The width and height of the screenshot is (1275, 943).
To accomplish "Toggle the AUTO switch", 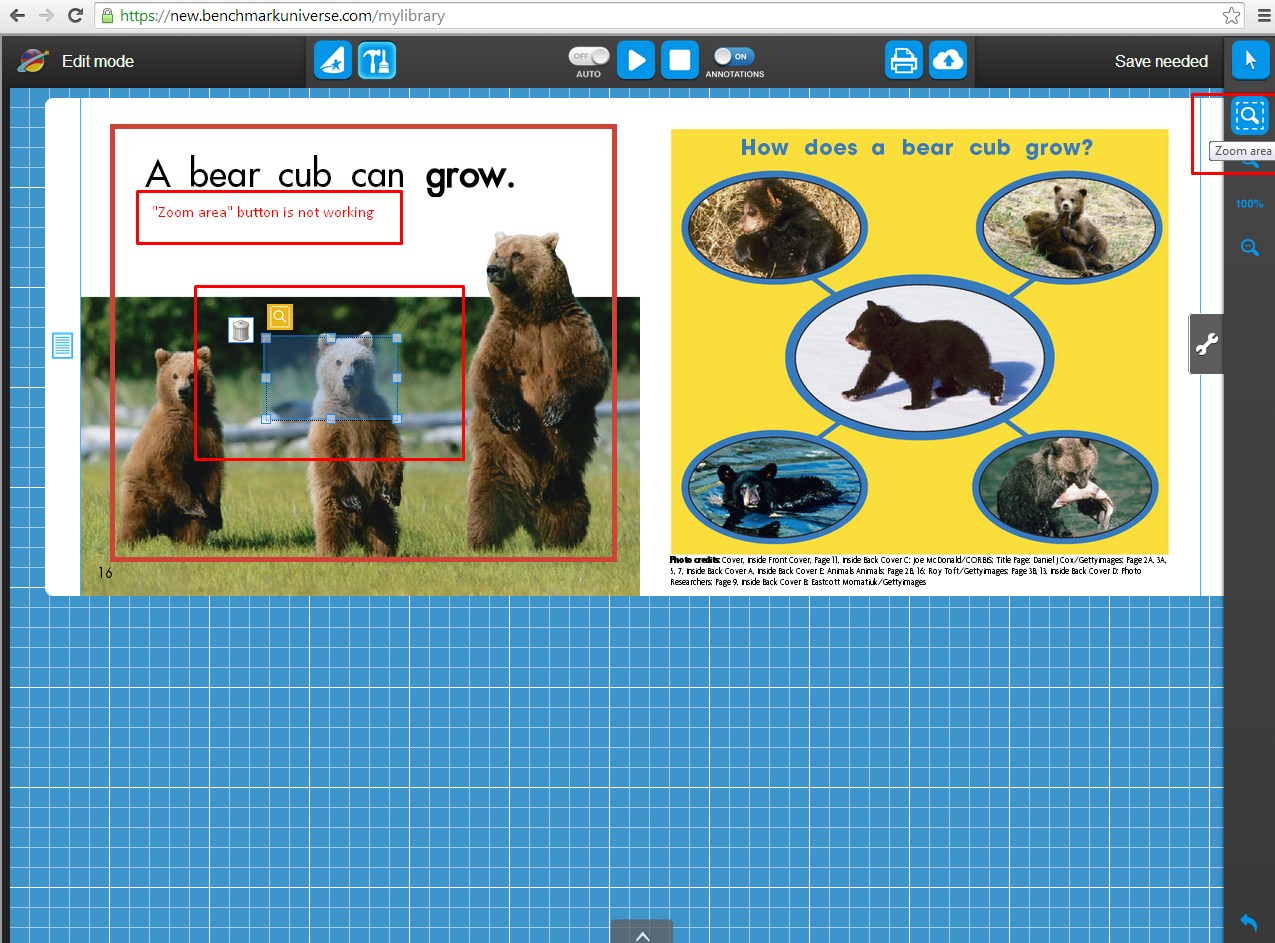I will 589,57.
